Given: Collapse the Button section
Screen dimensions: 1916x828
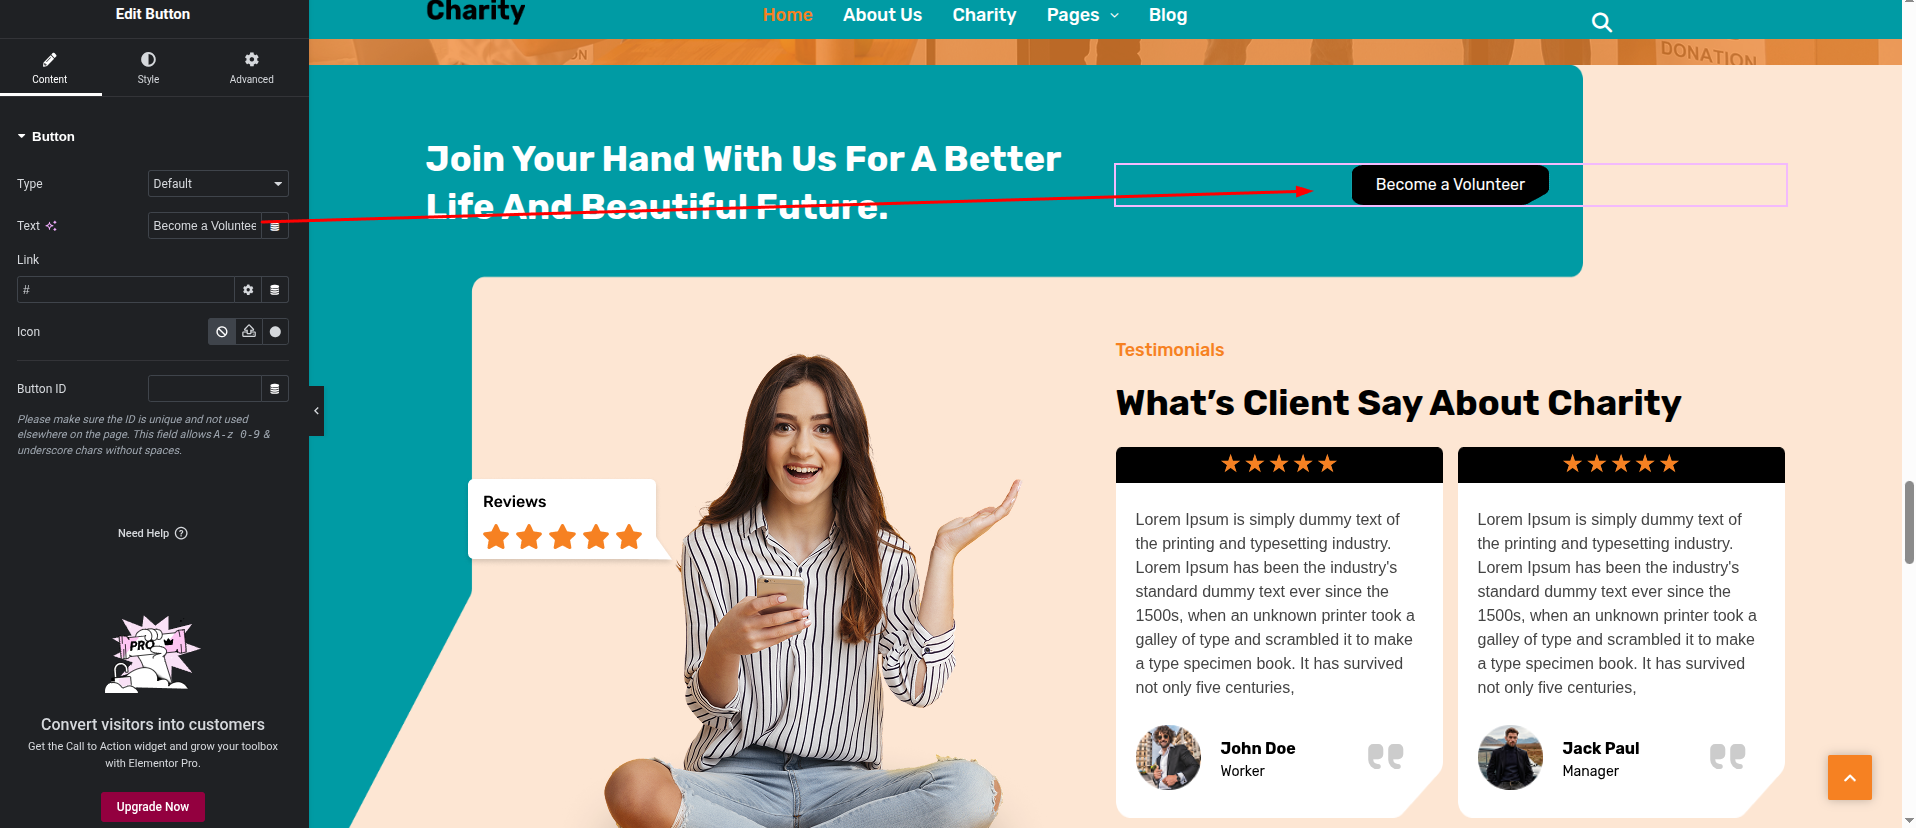Looking at the screenshot, I should pyautogui.click(x=46, y=137).
